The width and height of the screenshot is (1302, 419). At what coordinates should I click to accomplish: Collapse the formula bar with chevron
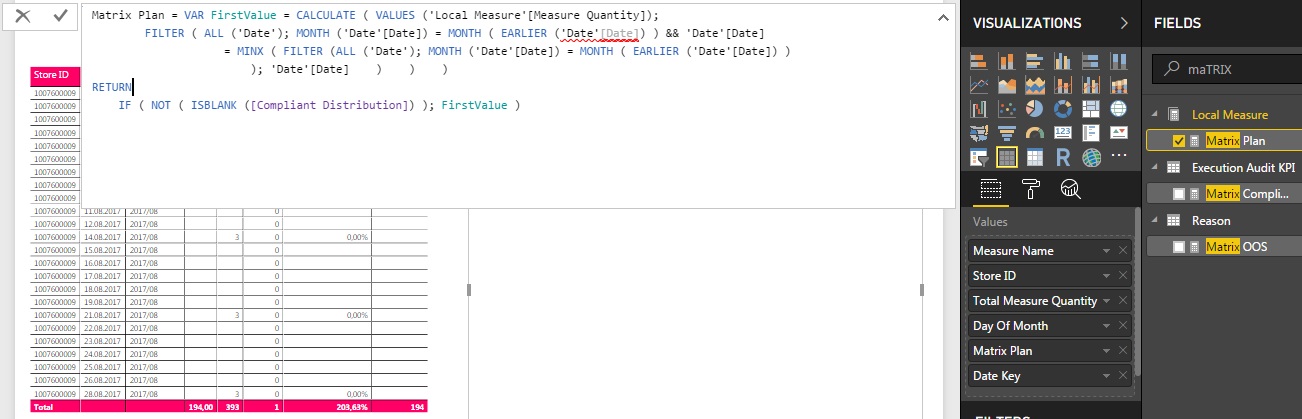[x=943, y=18]
